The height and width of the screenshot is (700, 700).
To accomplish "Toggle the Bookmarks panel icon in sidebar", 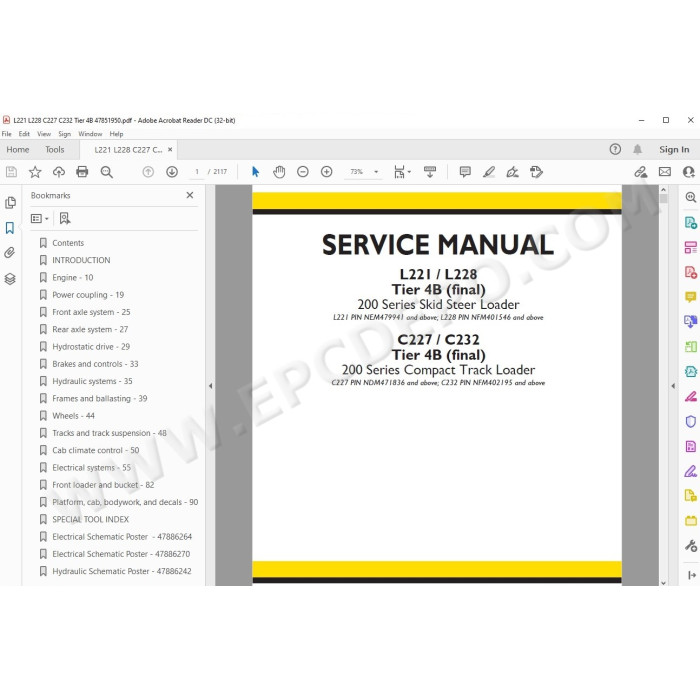I will tap(10, 228).
